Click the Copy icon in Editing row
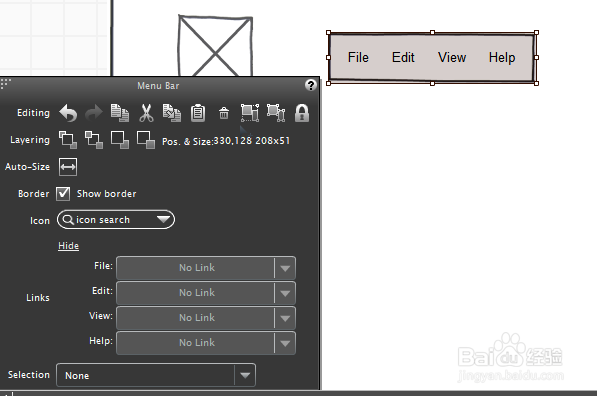The image size is (597, 396). coord(120,113)
